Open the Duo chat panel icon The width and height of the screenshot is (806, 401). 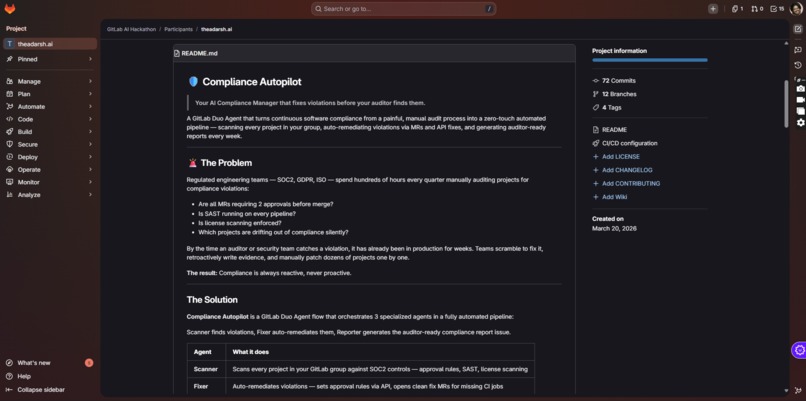(798, 50)
